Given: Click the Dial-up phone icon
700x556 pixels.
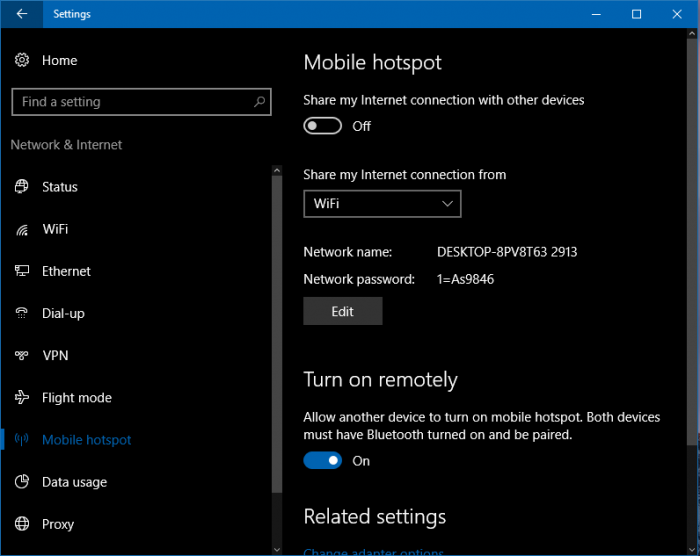Looking at the screenshot, I should [22, 313].
